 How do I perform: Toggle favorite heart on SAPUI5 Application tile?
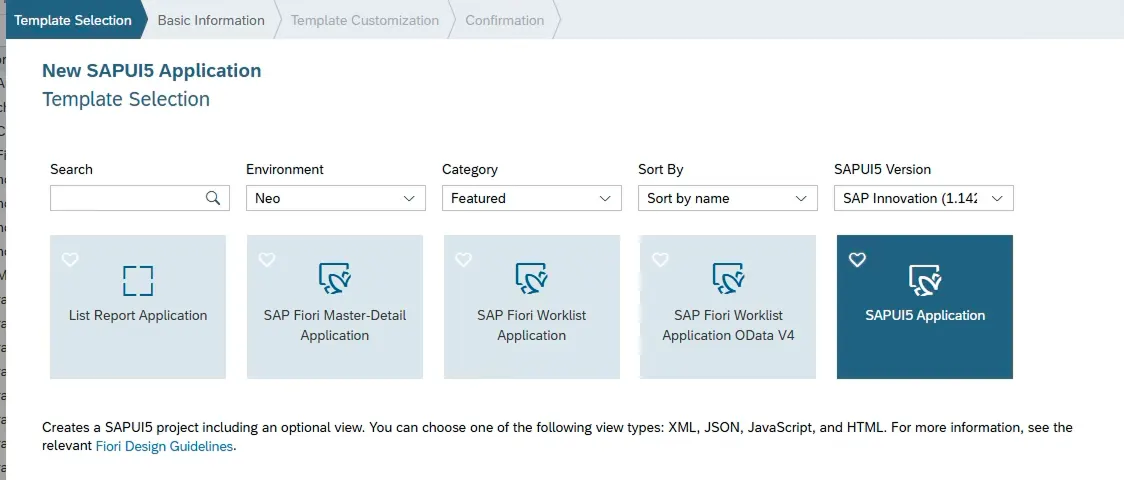(x=857, y=259)
